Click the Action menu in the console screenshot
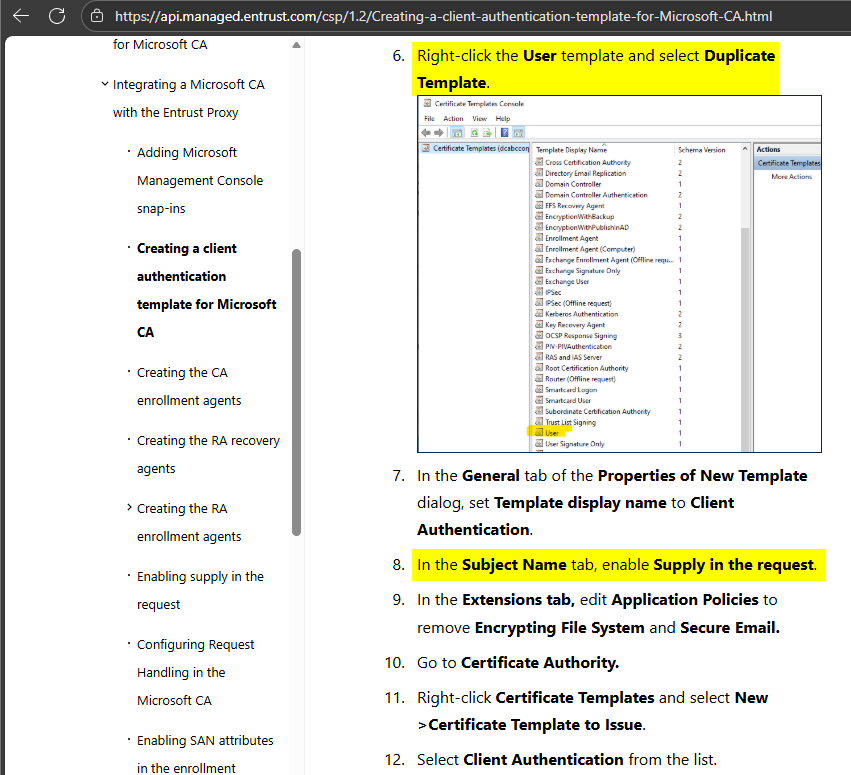The height and width of the screenshot is (775, 851). (x=453, y=118)
